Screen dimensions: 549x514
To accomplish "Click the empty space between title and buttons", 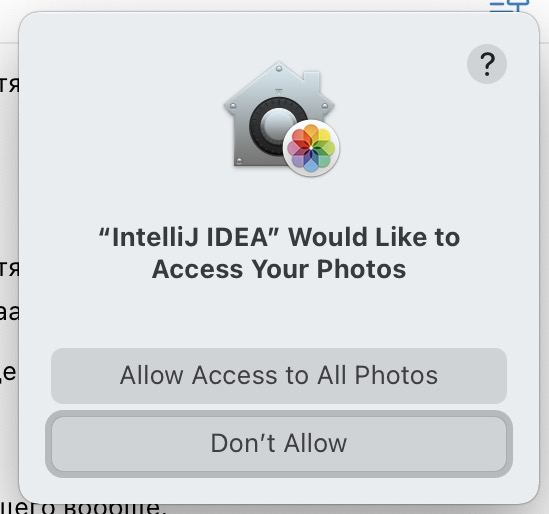I will tap(279, 315).
